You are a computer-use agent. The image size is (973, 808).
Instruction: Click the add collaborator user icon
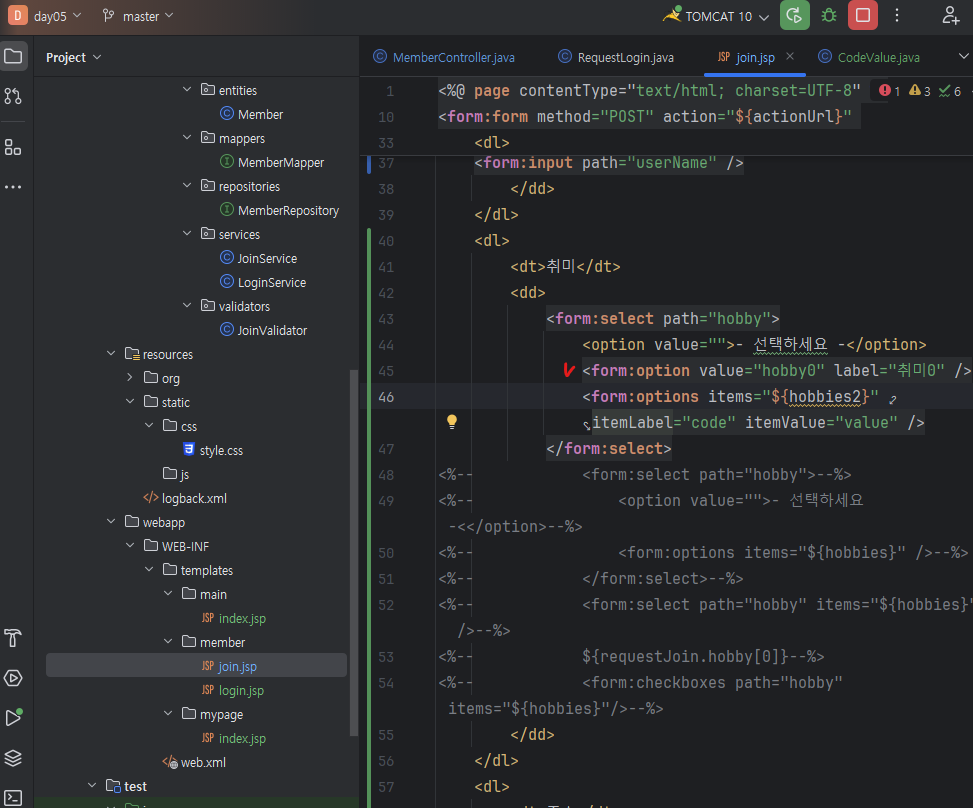point(950,16)
